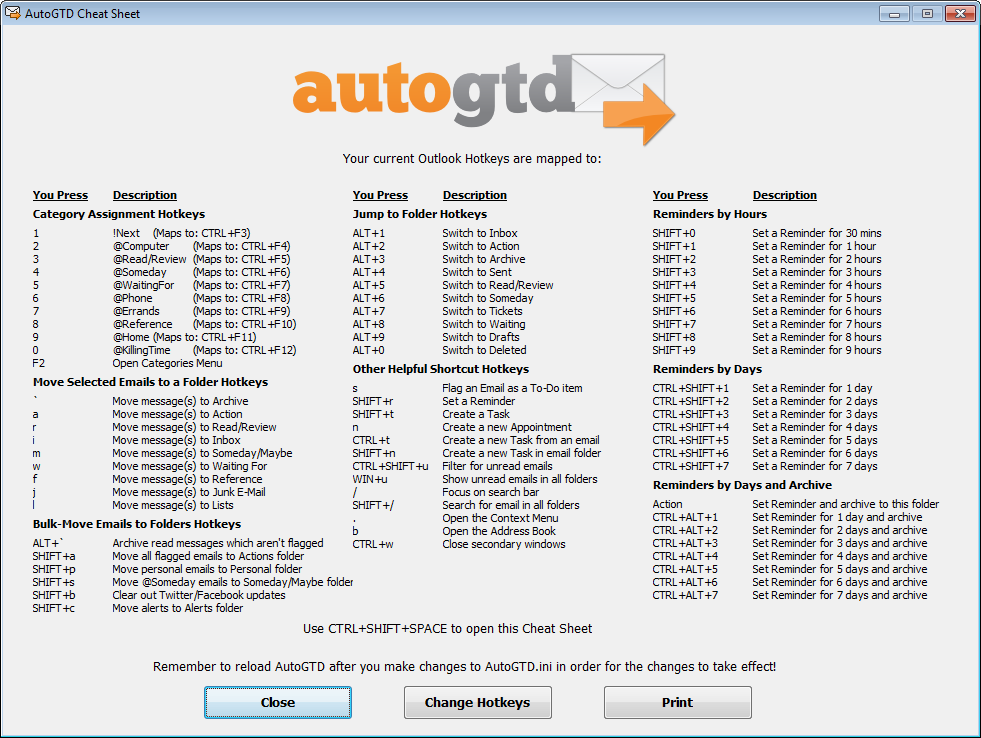Click the AutoGTD title bar icon
This screenshot has width=981, height=738.
13,13
